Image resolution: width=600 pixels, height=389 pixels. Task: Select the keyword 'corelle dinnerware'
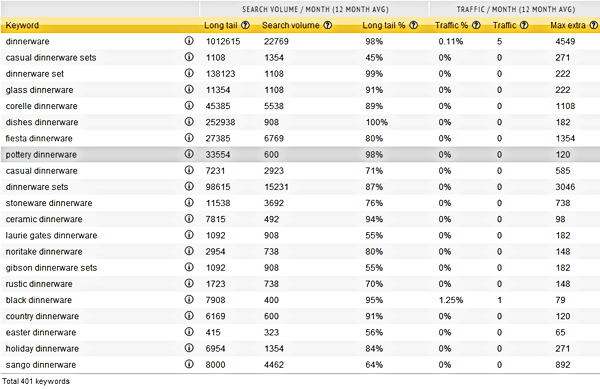[x=41, y=106]
